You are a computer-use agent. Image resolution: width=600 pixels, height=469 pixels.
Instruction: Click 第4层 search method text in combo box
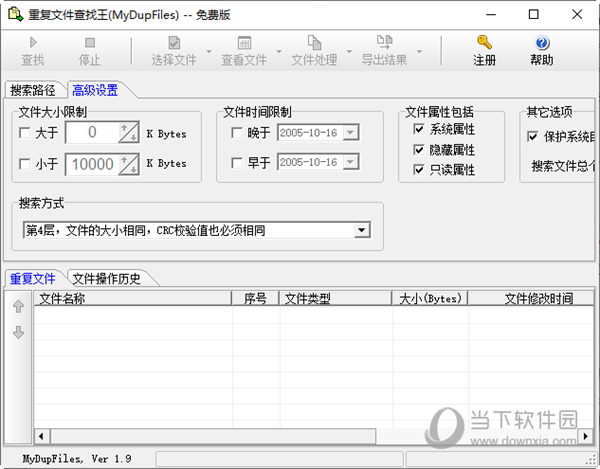point(145,230)
